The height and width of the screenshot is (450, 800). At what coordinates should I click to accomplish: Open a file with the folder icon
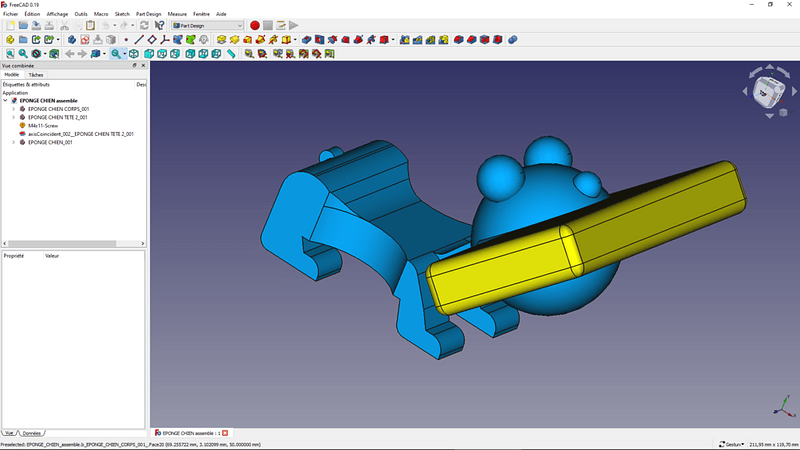[x=23, y=26]
